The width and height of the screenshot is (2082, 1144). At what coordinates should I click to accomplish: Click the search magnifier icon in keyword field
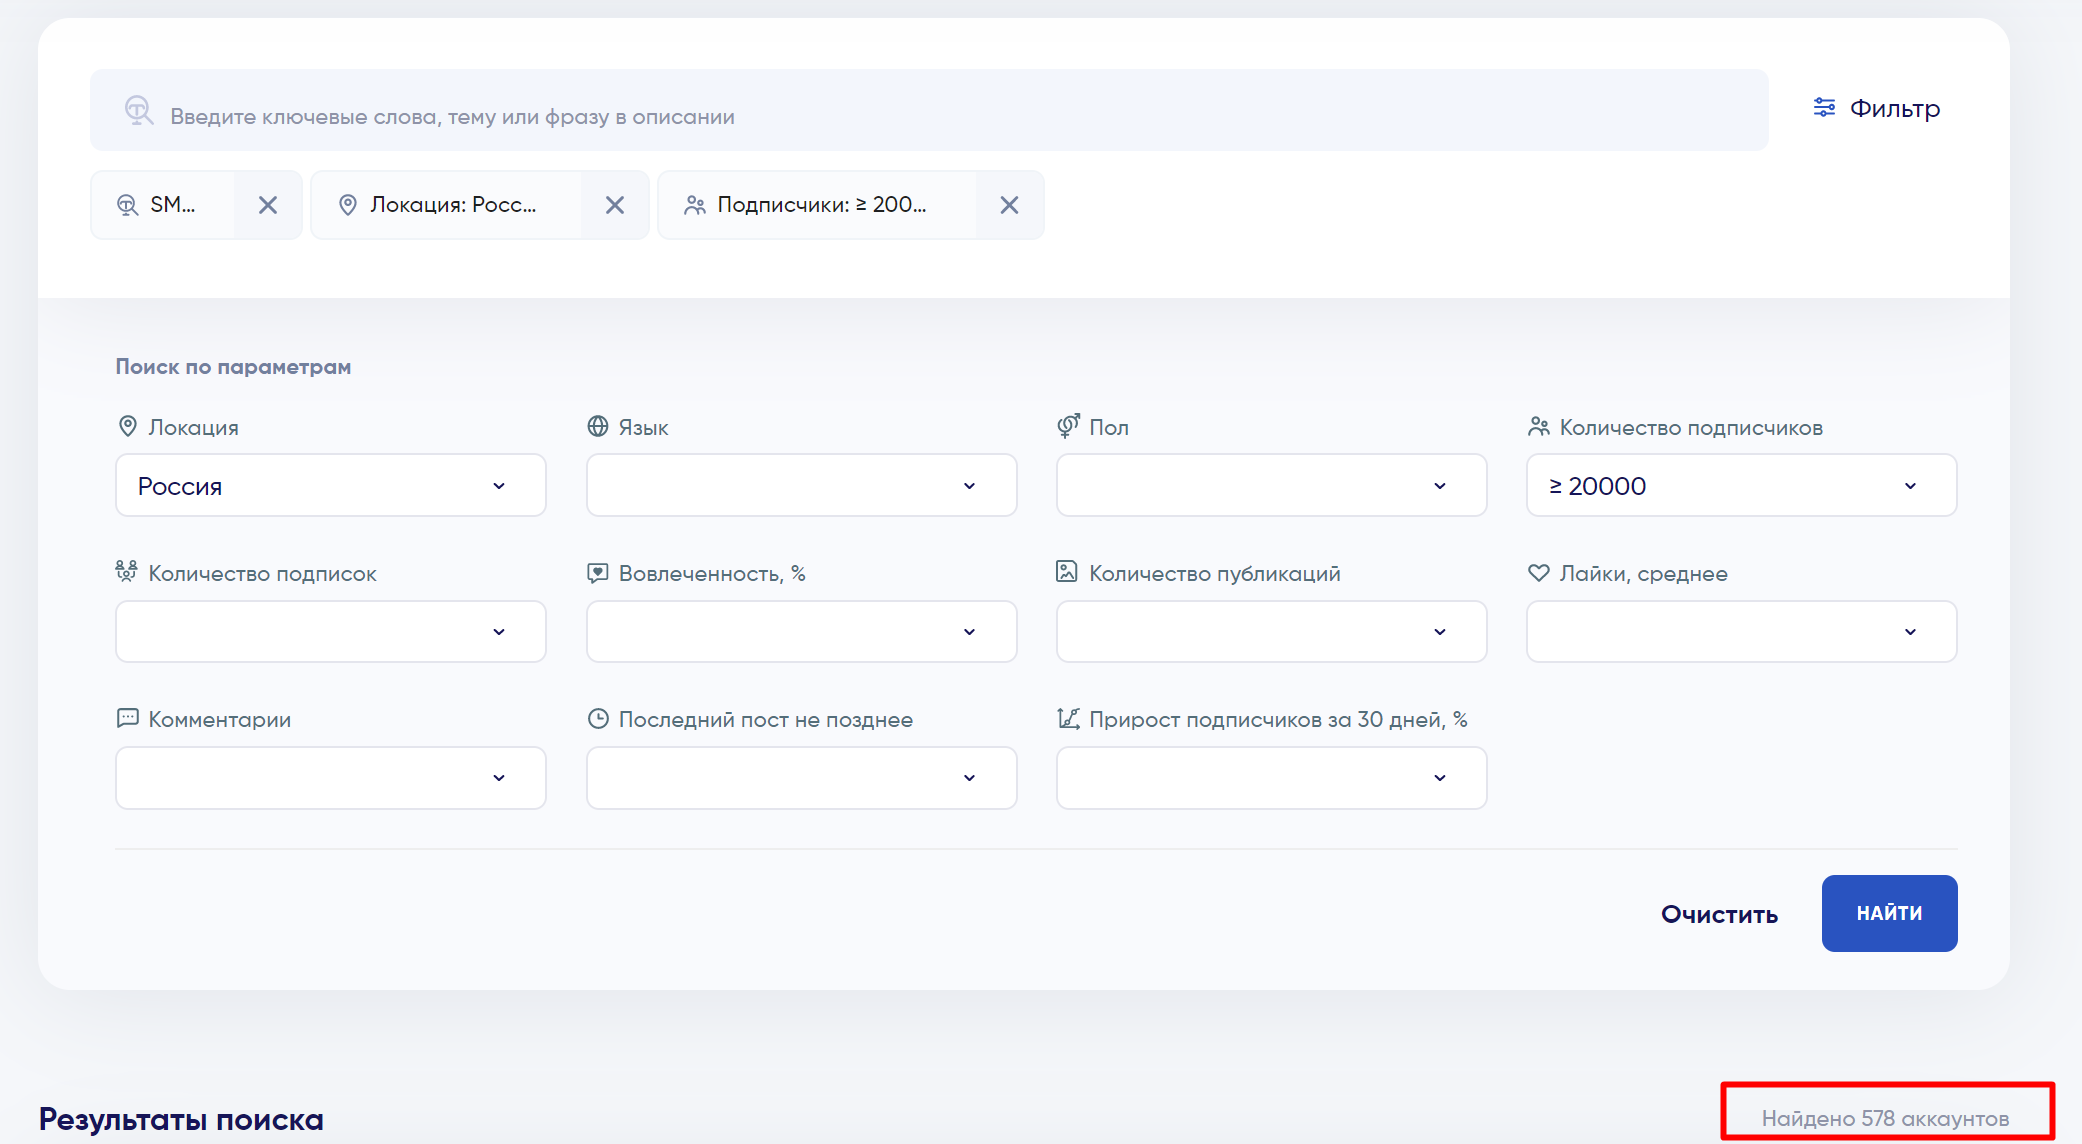(x=138, y=110)
